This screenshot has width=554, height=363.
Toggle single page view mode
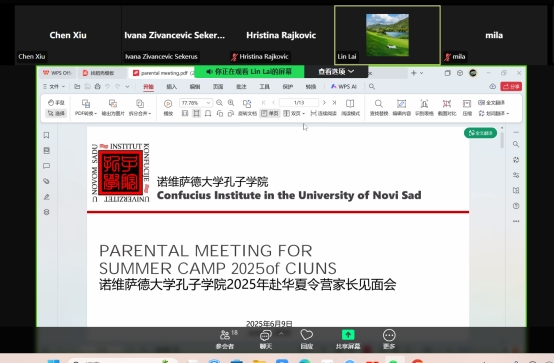(270, 113)
